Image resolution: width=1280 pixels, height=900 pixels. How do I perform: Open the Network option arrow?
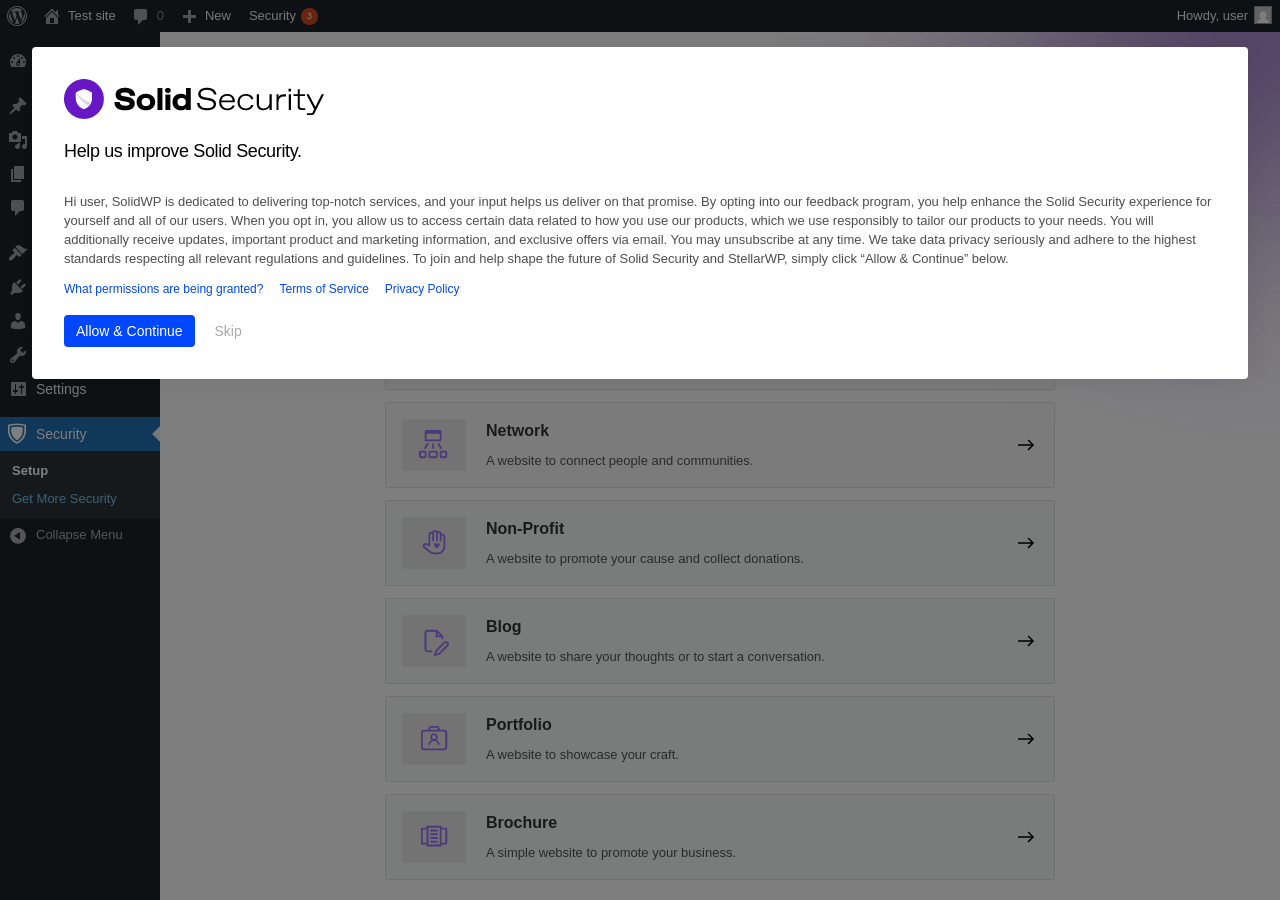tap(1026, 445)
